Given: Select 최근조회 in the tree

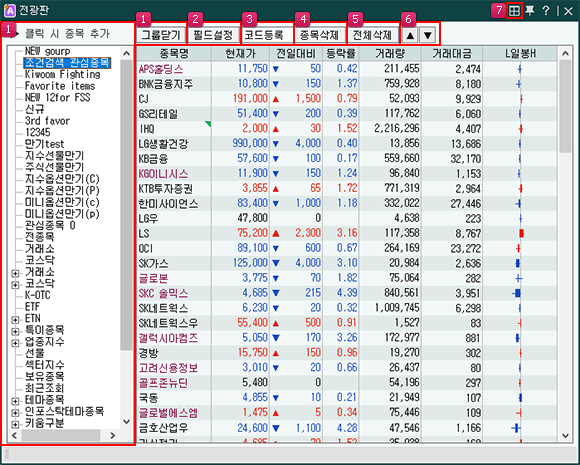Looking at the screenshot, I should (x=44, y=388).
